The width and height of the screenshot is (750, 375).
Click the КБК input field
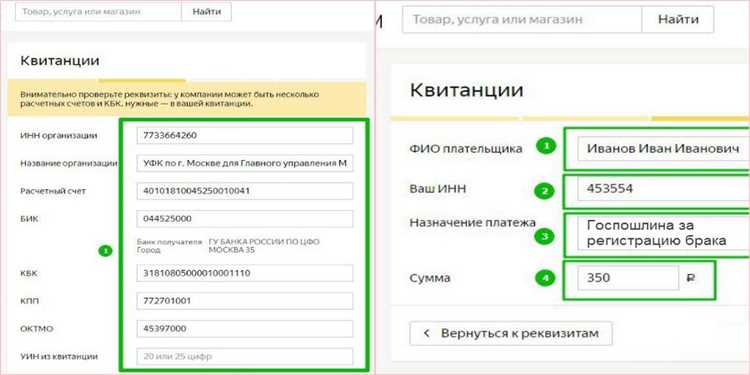245,273
